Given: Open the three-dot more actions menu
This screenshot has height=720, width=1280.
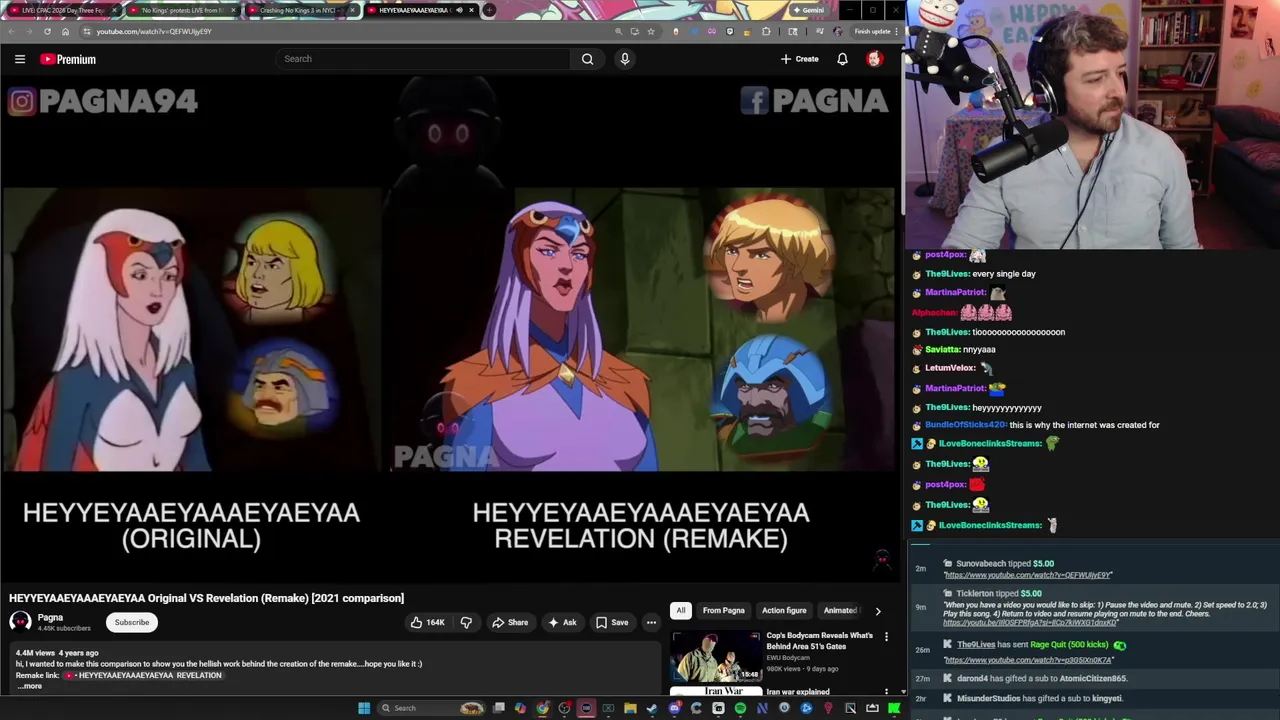Looking at the screenshot, I should (x=651, y=623).
